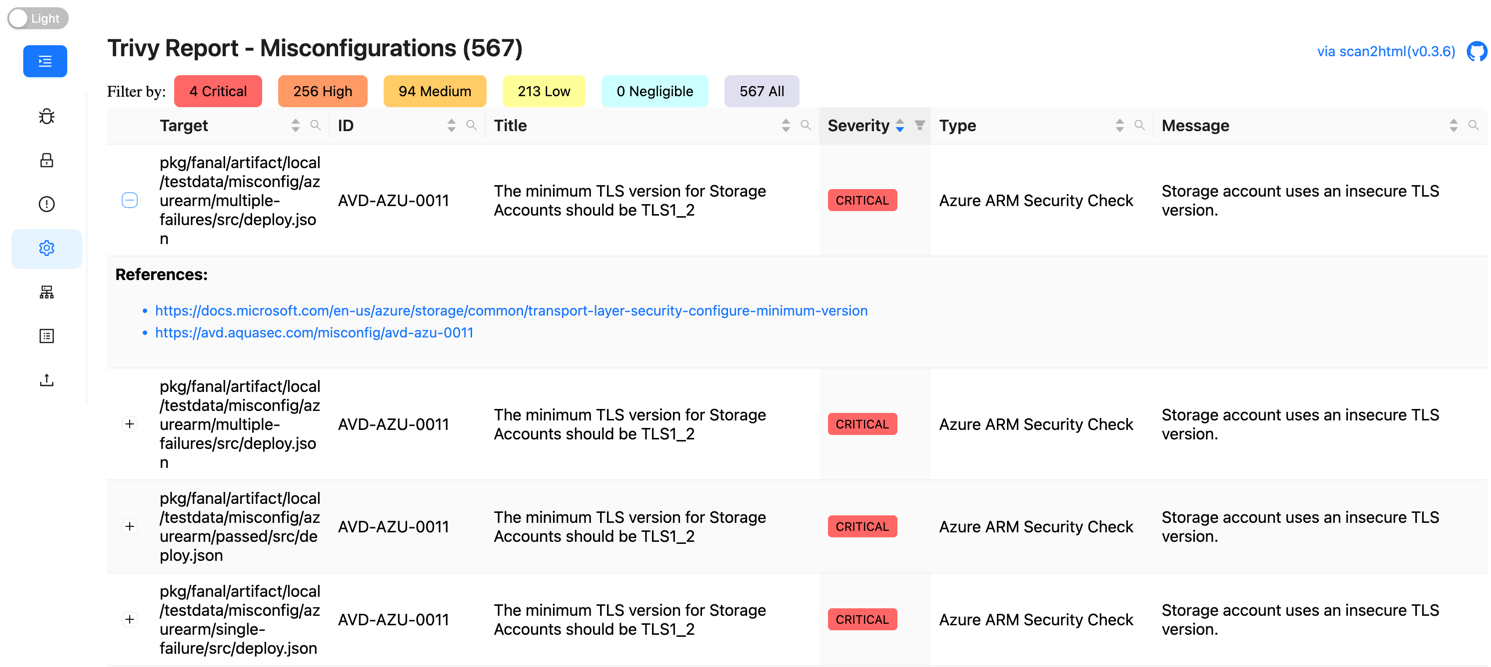This screenshot has height=667, width=1491.
Task: Sort by Message column arrows
Action: [1453, 126]
